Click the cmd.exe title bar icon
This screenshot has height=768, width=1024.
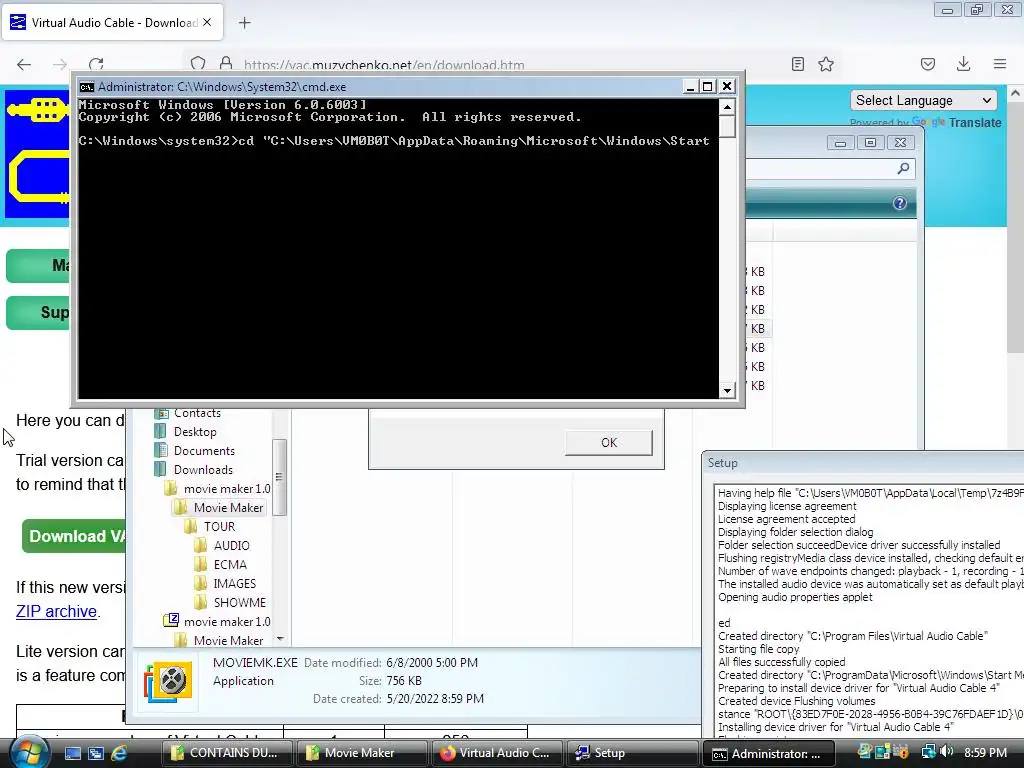click(x=87, y=87)
